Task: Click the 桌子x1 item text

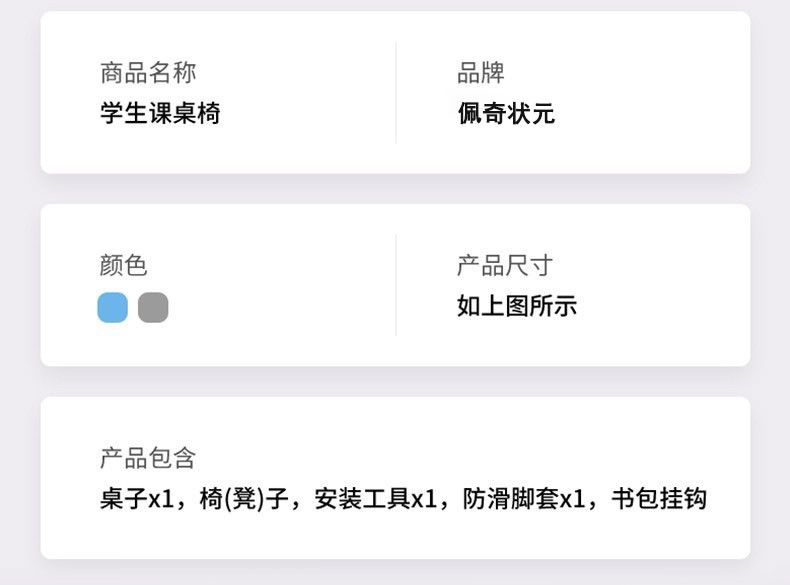Action: coord(137,498)
